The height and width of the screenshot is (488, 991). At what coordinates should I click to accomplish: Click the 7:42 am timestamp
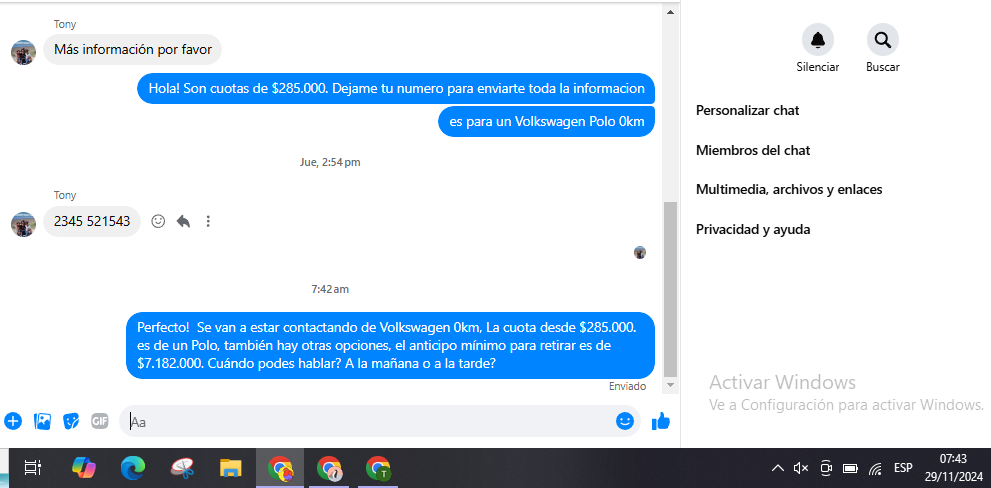330,290
